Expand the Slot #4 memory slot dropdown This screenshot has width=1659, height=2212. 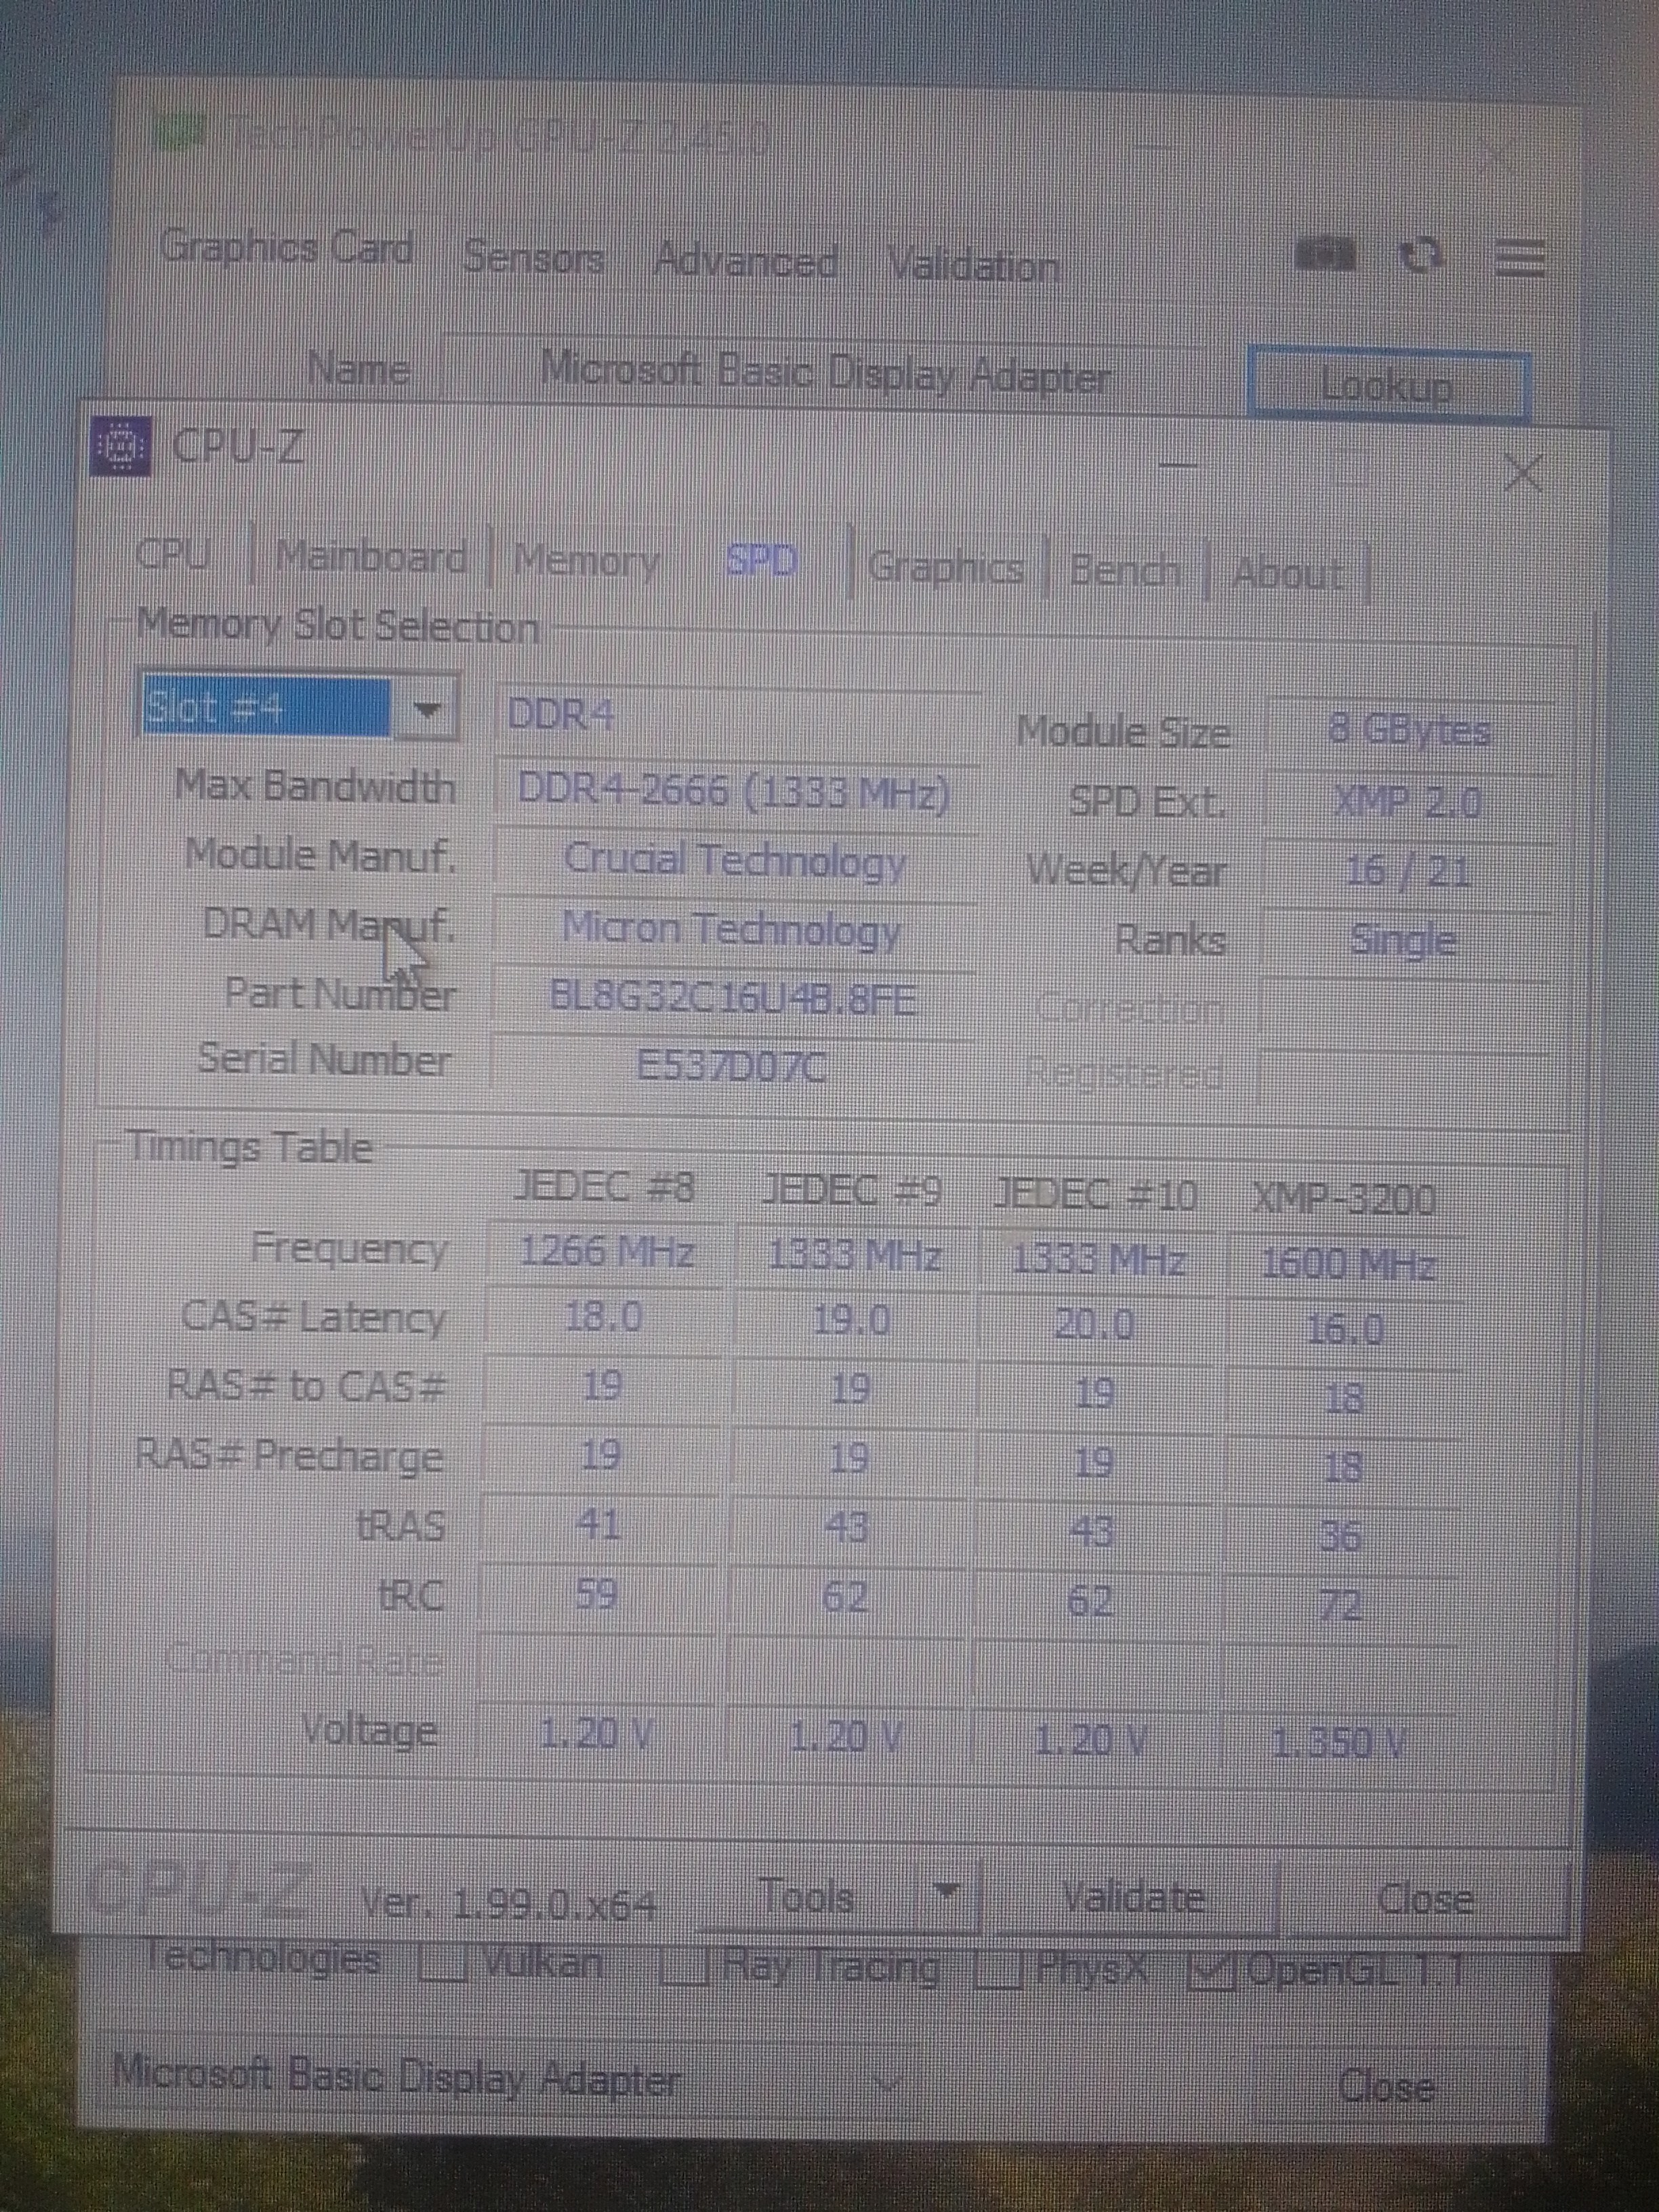427,708
